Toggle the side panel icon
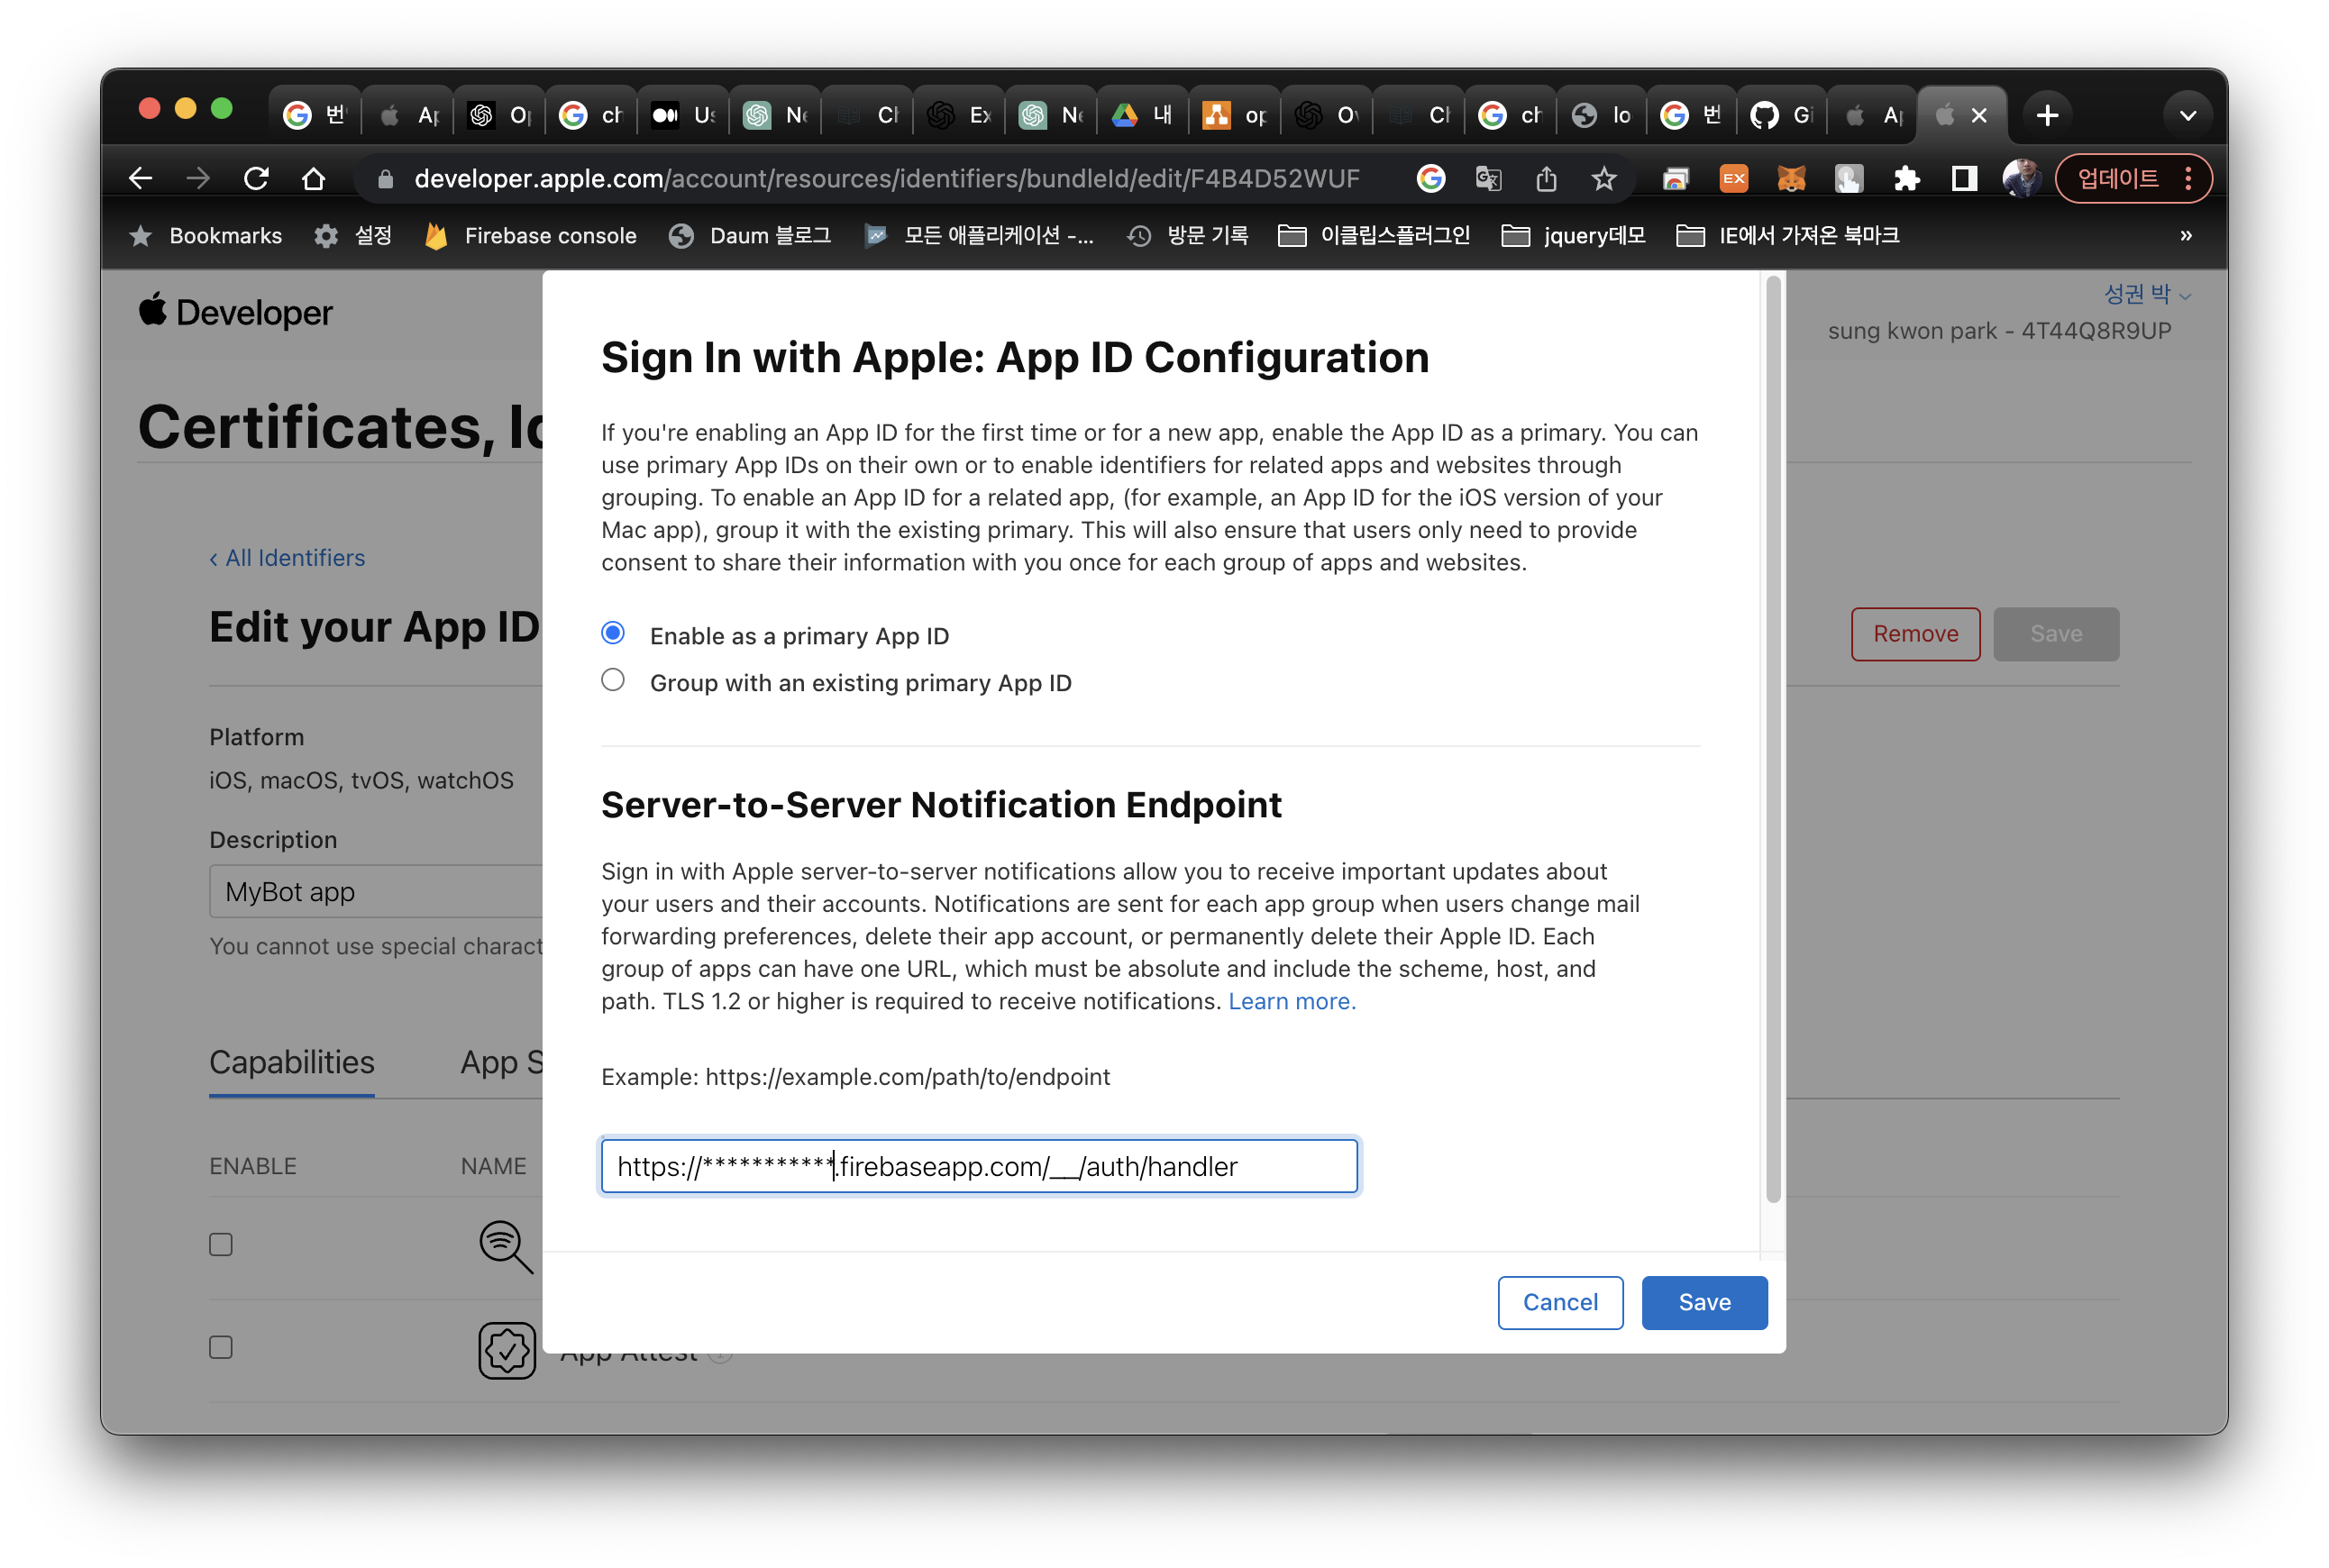The width and height of the screenshot is (2329, 1568). tap(1963, 179)
